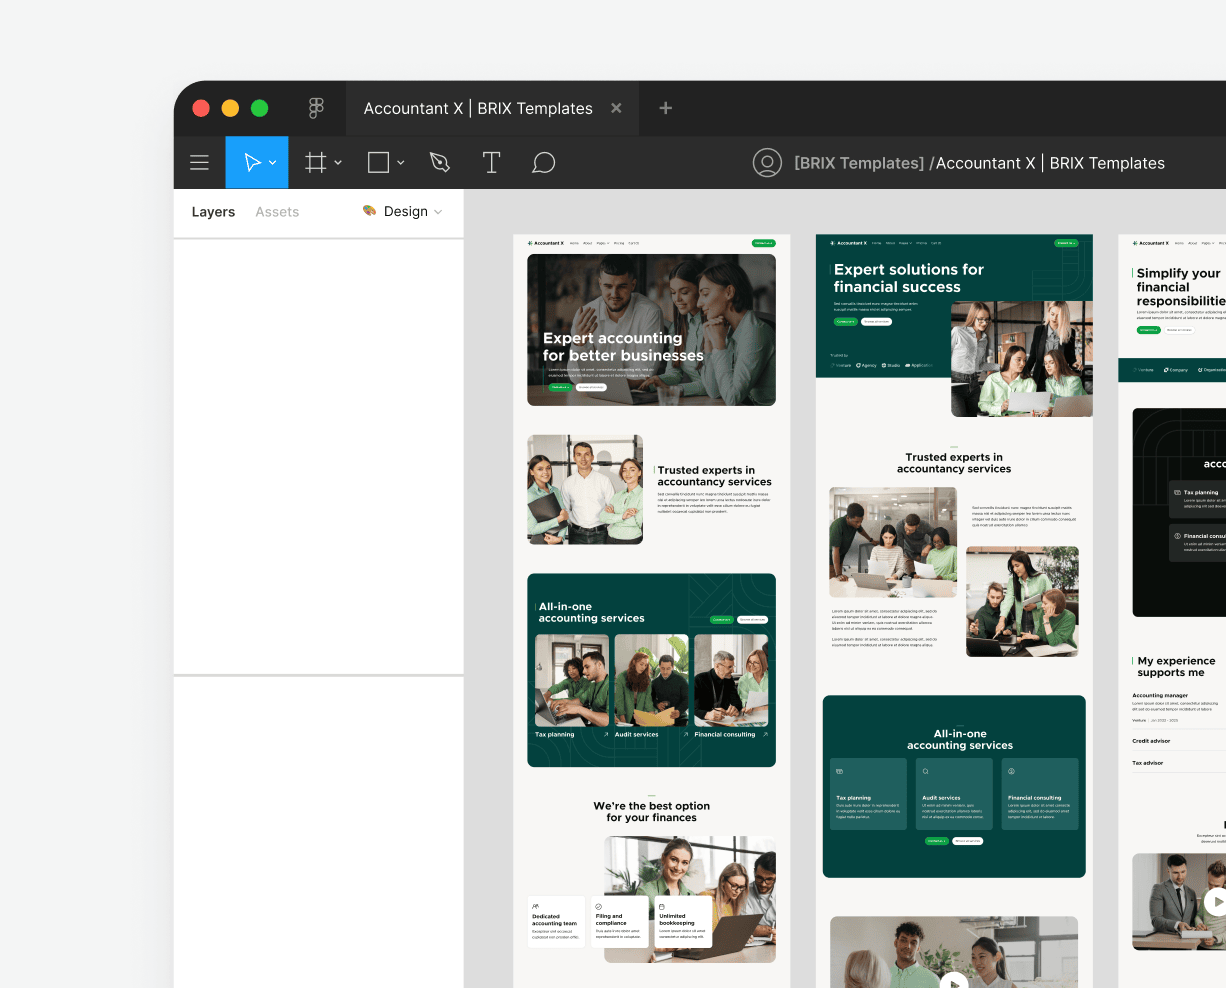Viewport: 1226px width, 988px height.
Task: Select the Layers tab
Action: coord(213,211)
